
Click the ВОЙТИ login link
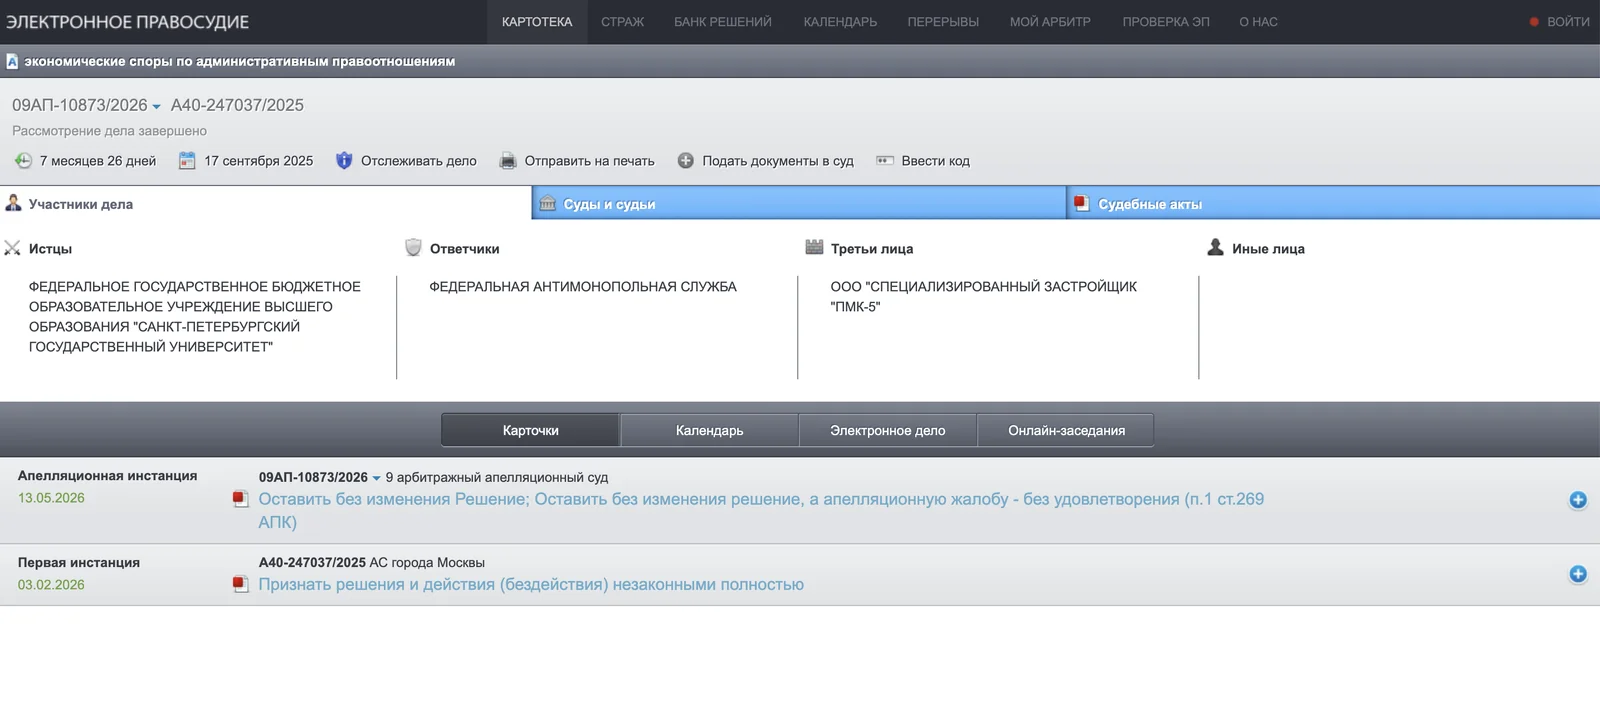1568,22
